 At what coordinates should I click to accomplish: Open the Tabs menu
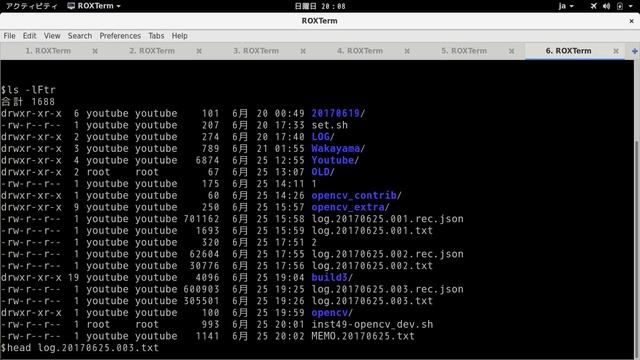(156, 36)
